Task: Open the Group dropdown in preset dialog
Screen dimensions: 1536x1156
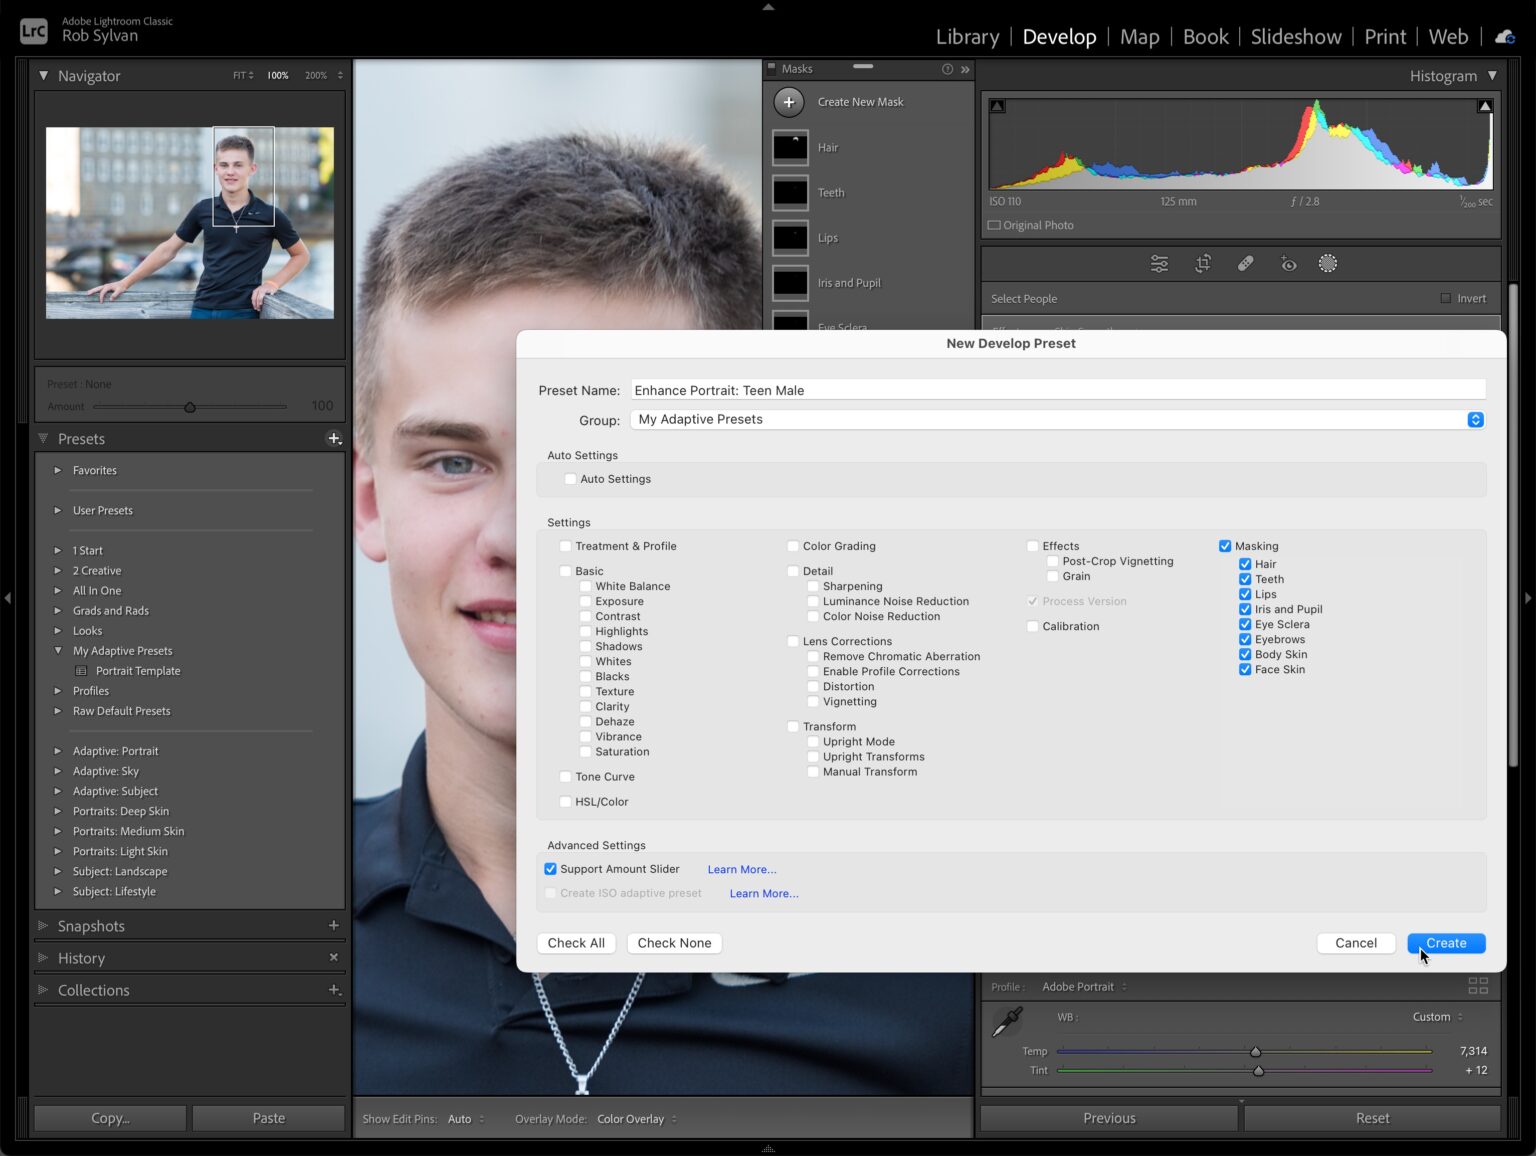Action: 1476,419
